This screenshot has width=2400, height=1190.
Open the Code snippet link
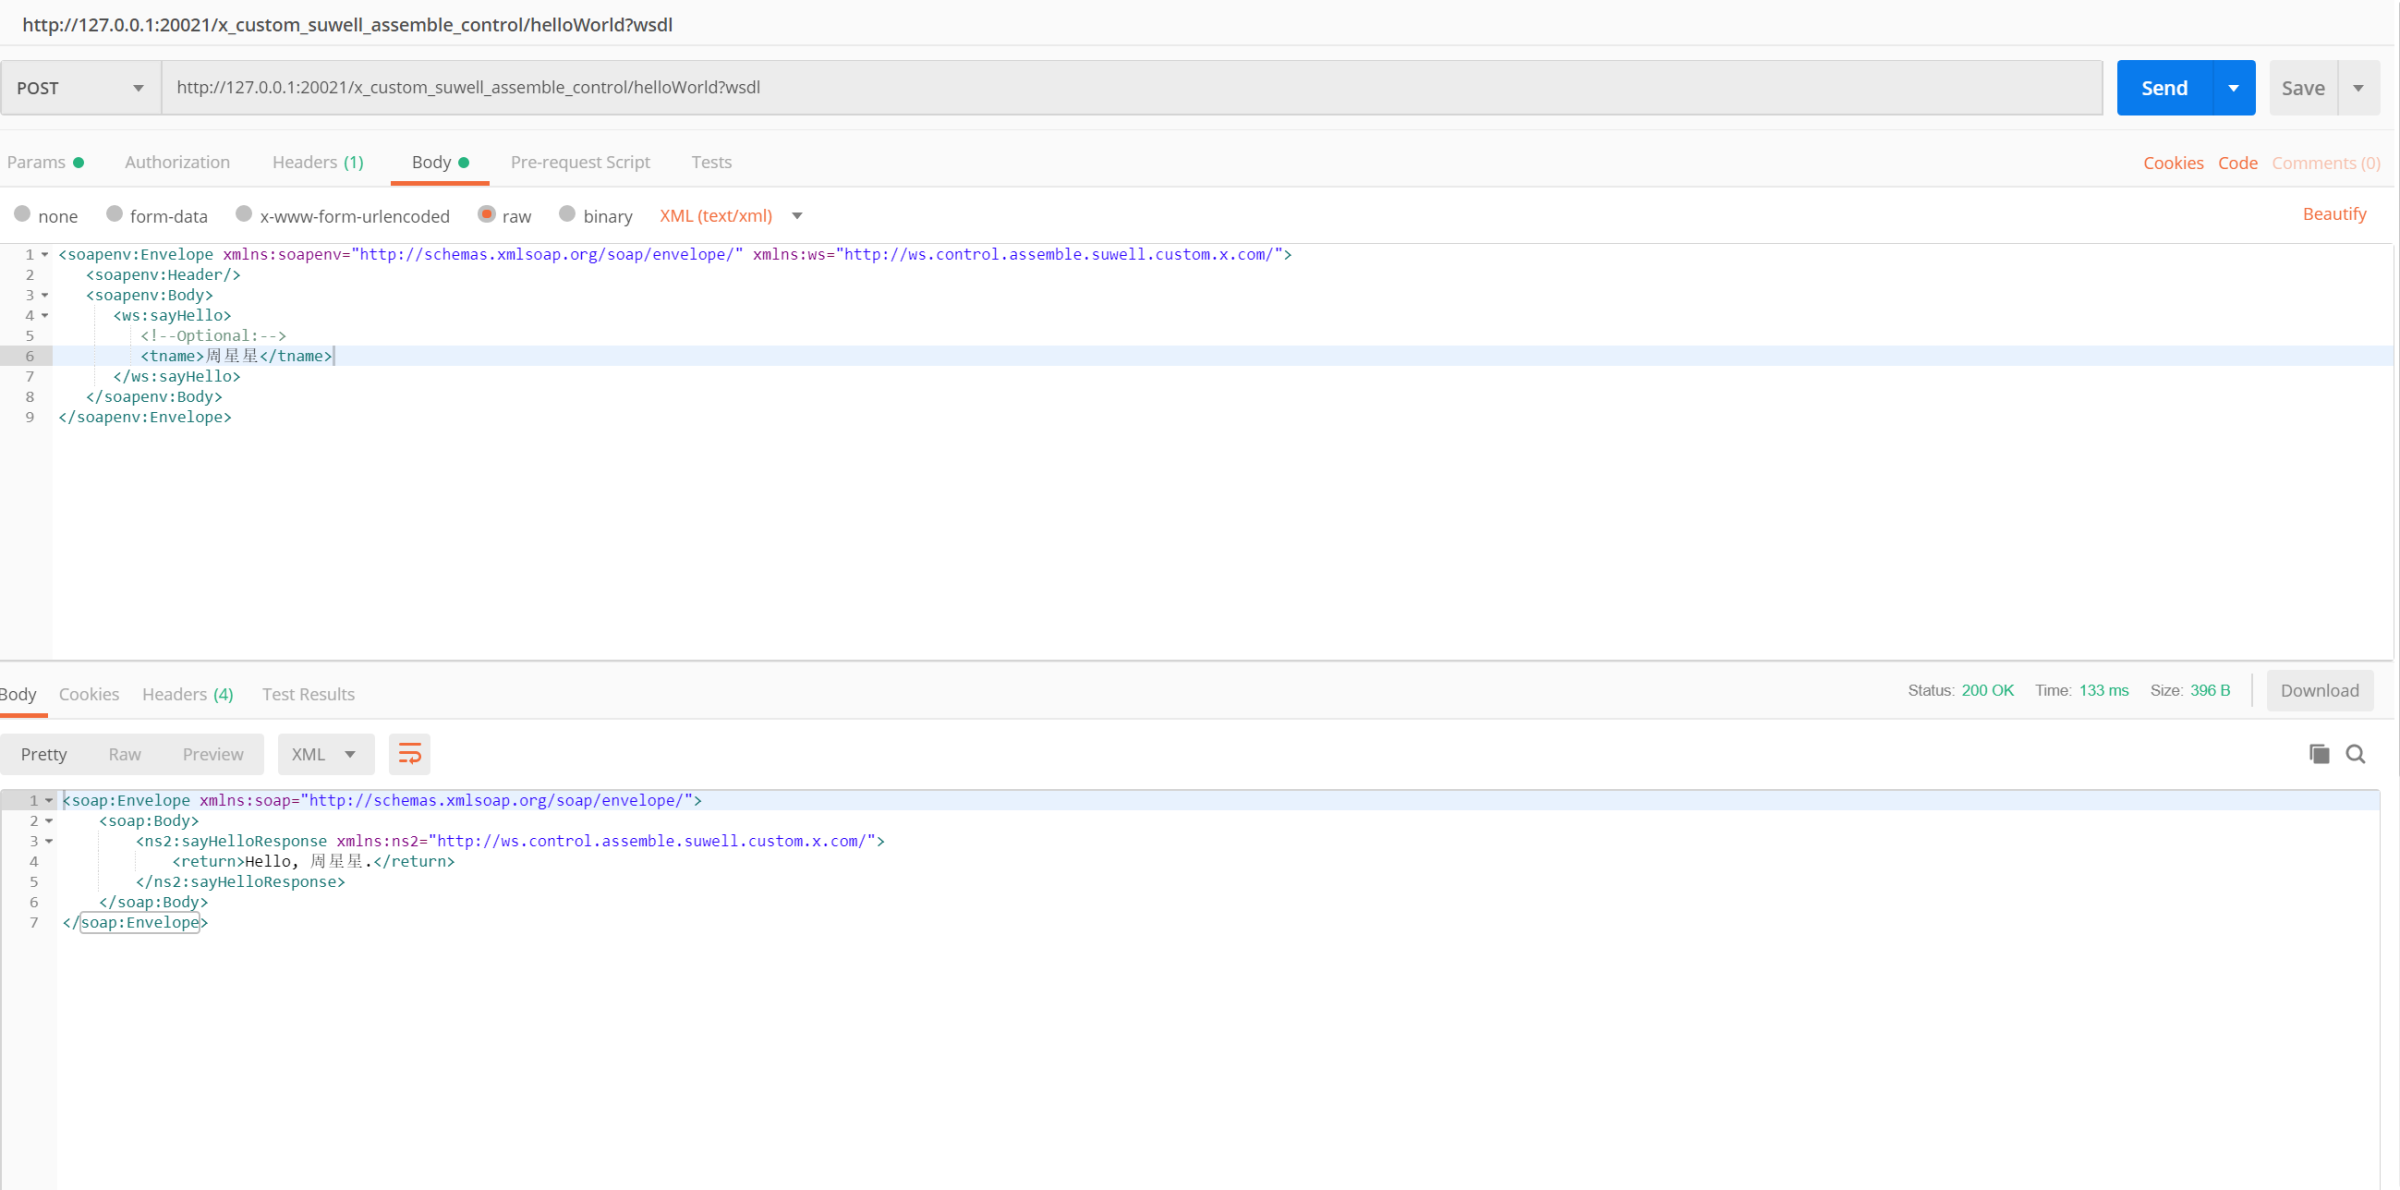coord(2238,163)
